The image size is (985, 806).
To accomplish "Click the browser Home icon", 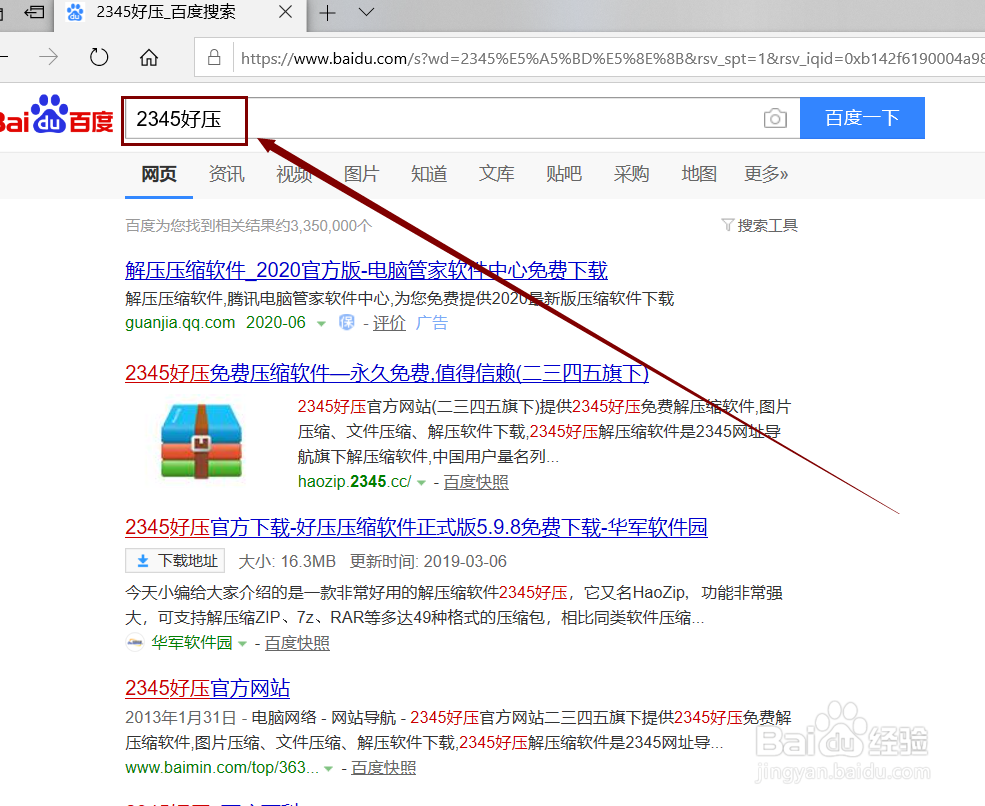I will click(148, 58).
